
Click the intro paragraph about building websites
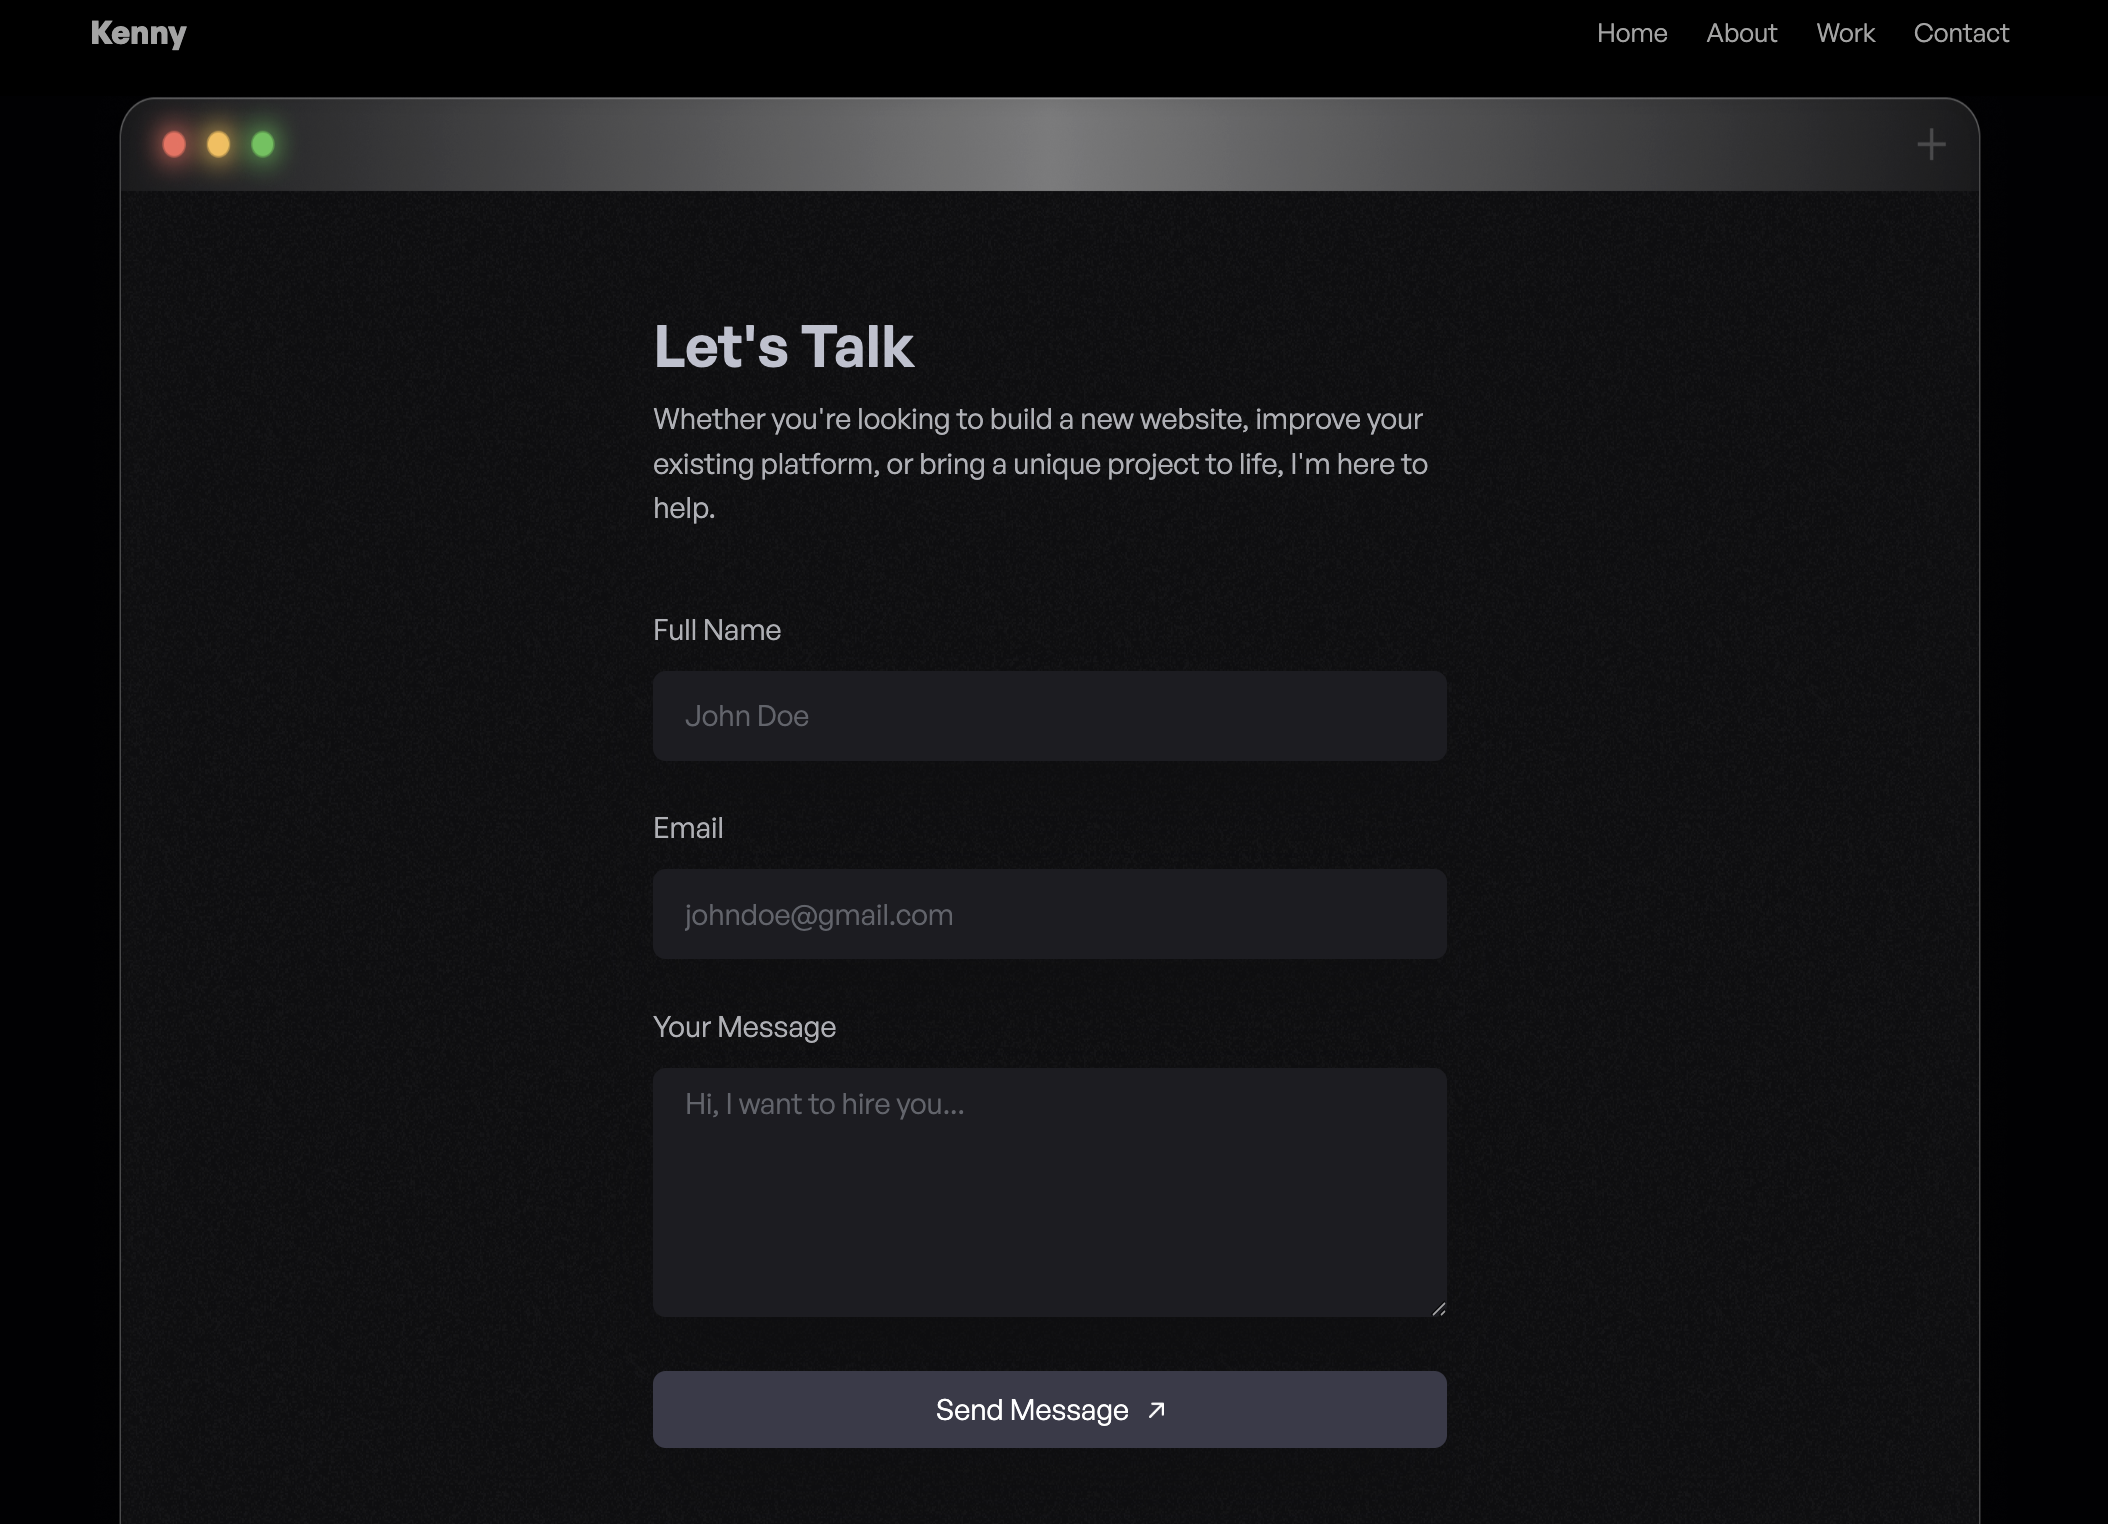pos(1039,463)
